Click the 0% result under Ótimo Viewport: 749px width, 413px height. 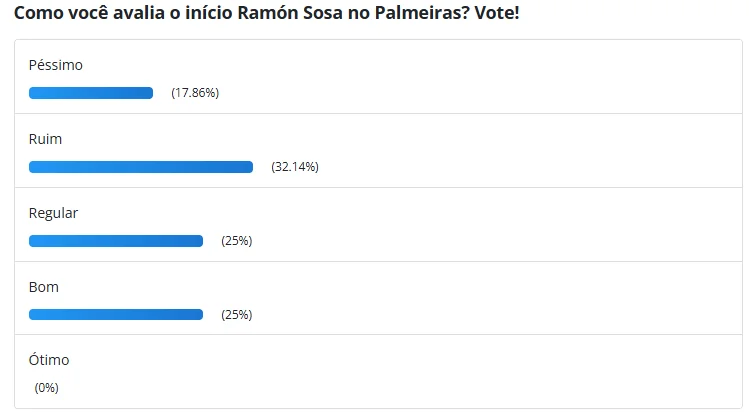coord(47,387)
